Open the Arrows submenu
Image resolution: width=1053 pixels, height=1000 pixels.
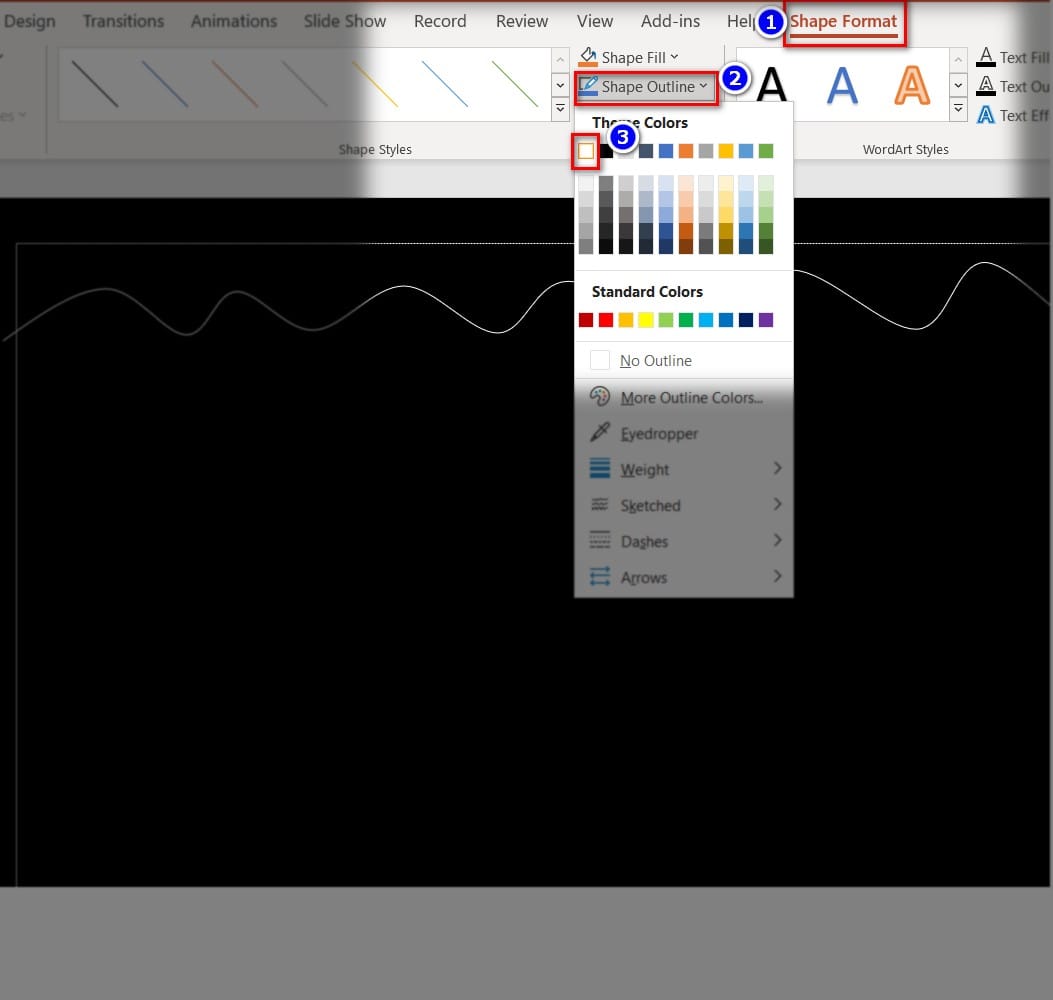pos(684,577)
